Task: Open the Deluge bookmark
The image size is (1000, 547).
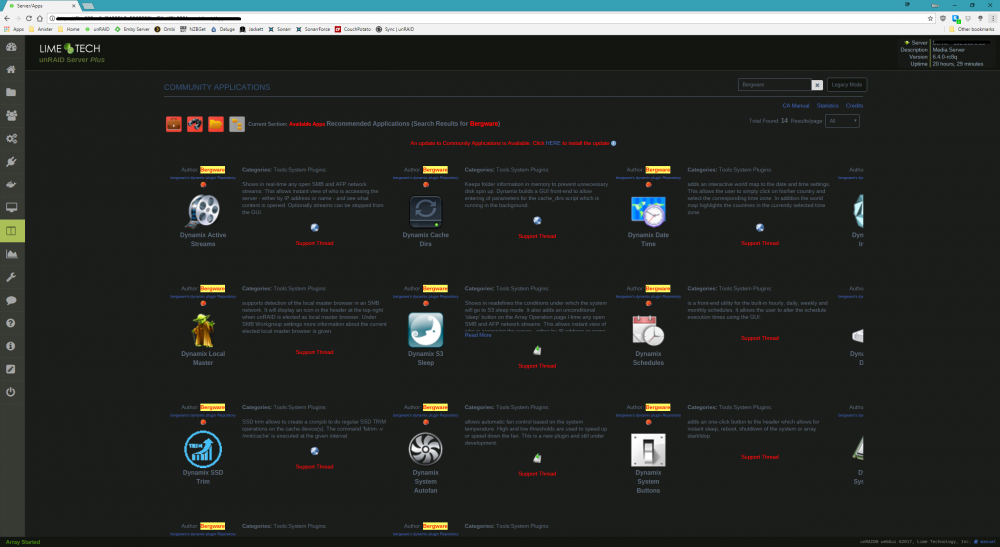Action: [223, 29]
